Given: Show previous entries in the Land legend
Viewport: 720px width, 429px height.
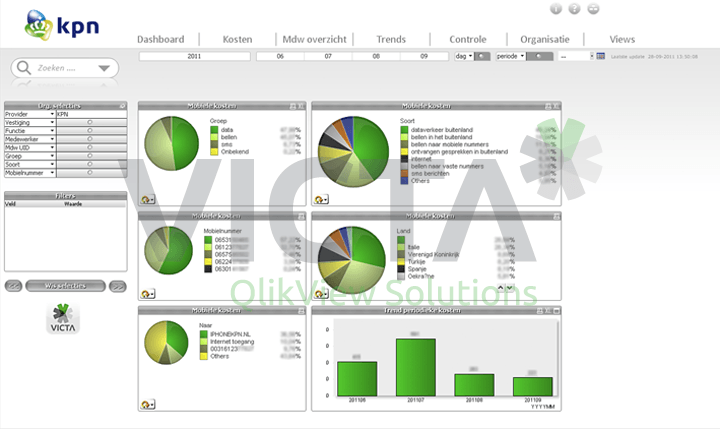Looking at the screenshot, I should [x=501, y=288].
